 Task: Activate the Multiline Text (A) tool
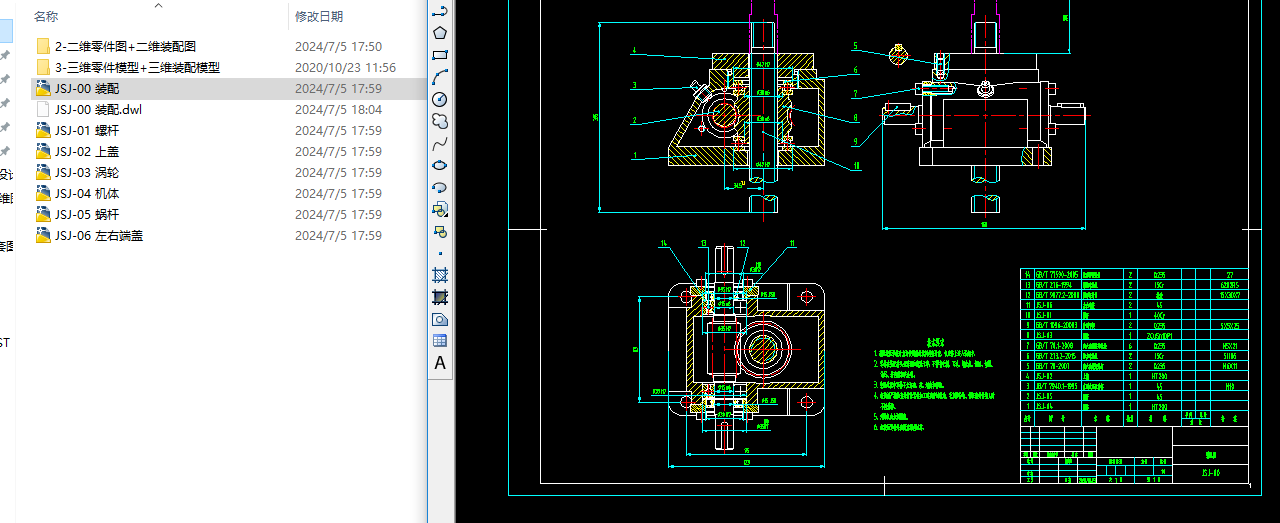point(439,363)
